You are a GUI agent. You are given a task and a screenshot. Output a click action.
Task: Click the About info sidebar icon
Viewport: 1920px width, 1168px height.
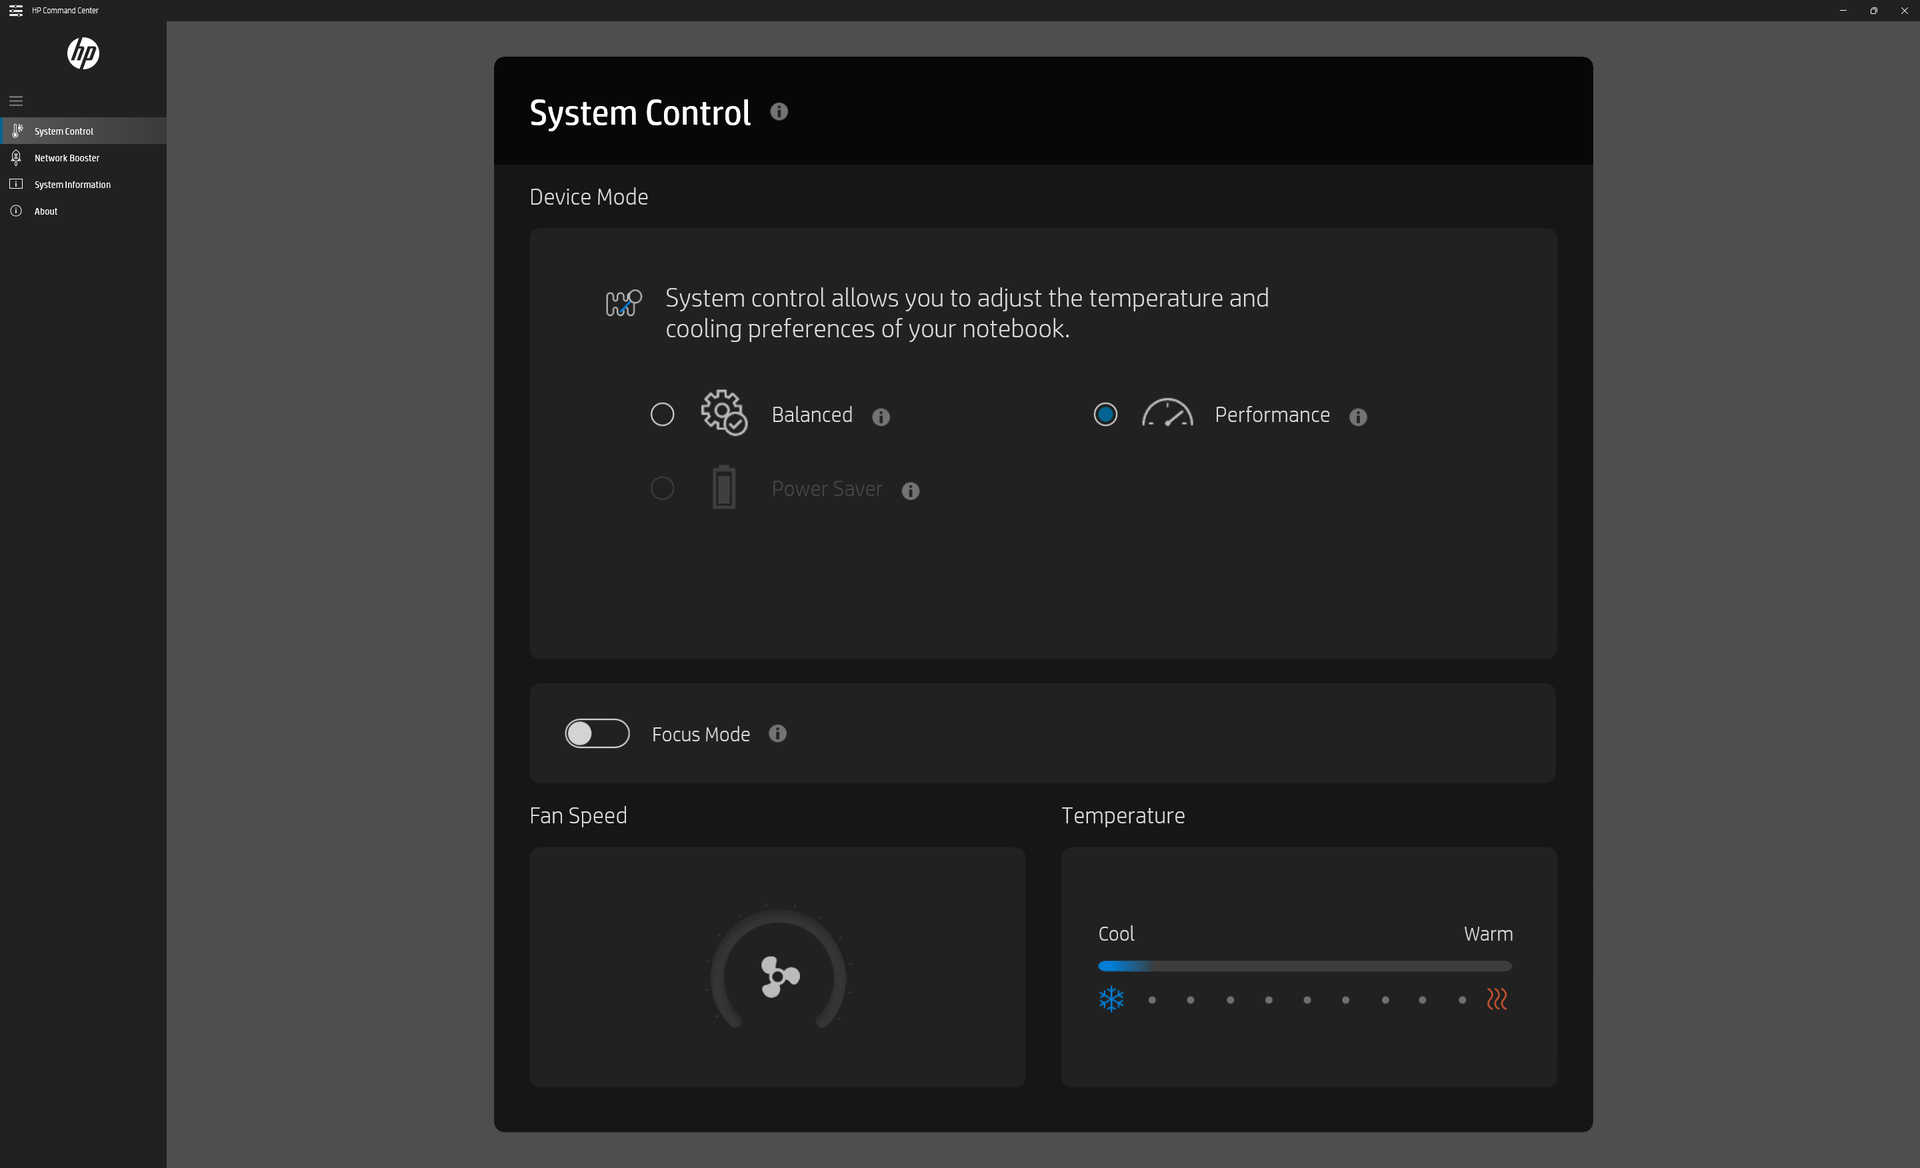pos(16,211)
